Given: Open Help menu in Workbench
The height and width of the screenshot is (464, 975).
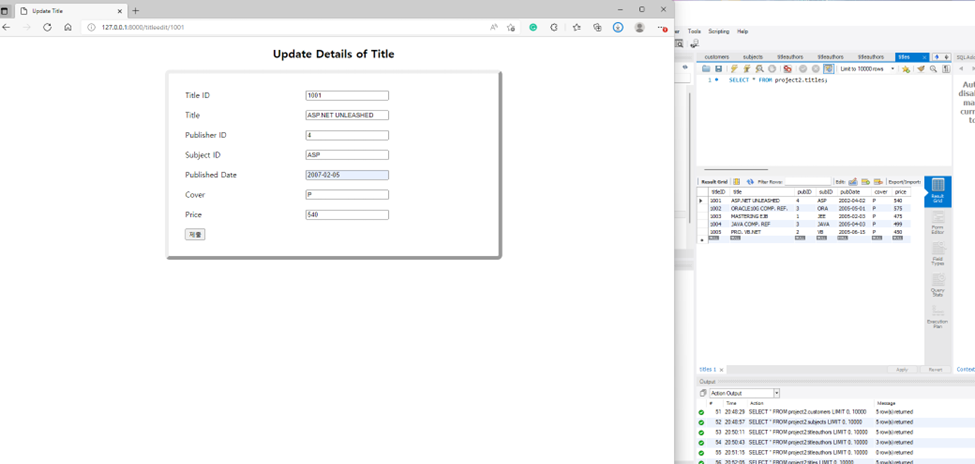Looking at the screenshot, I should [x=742, y=31].
